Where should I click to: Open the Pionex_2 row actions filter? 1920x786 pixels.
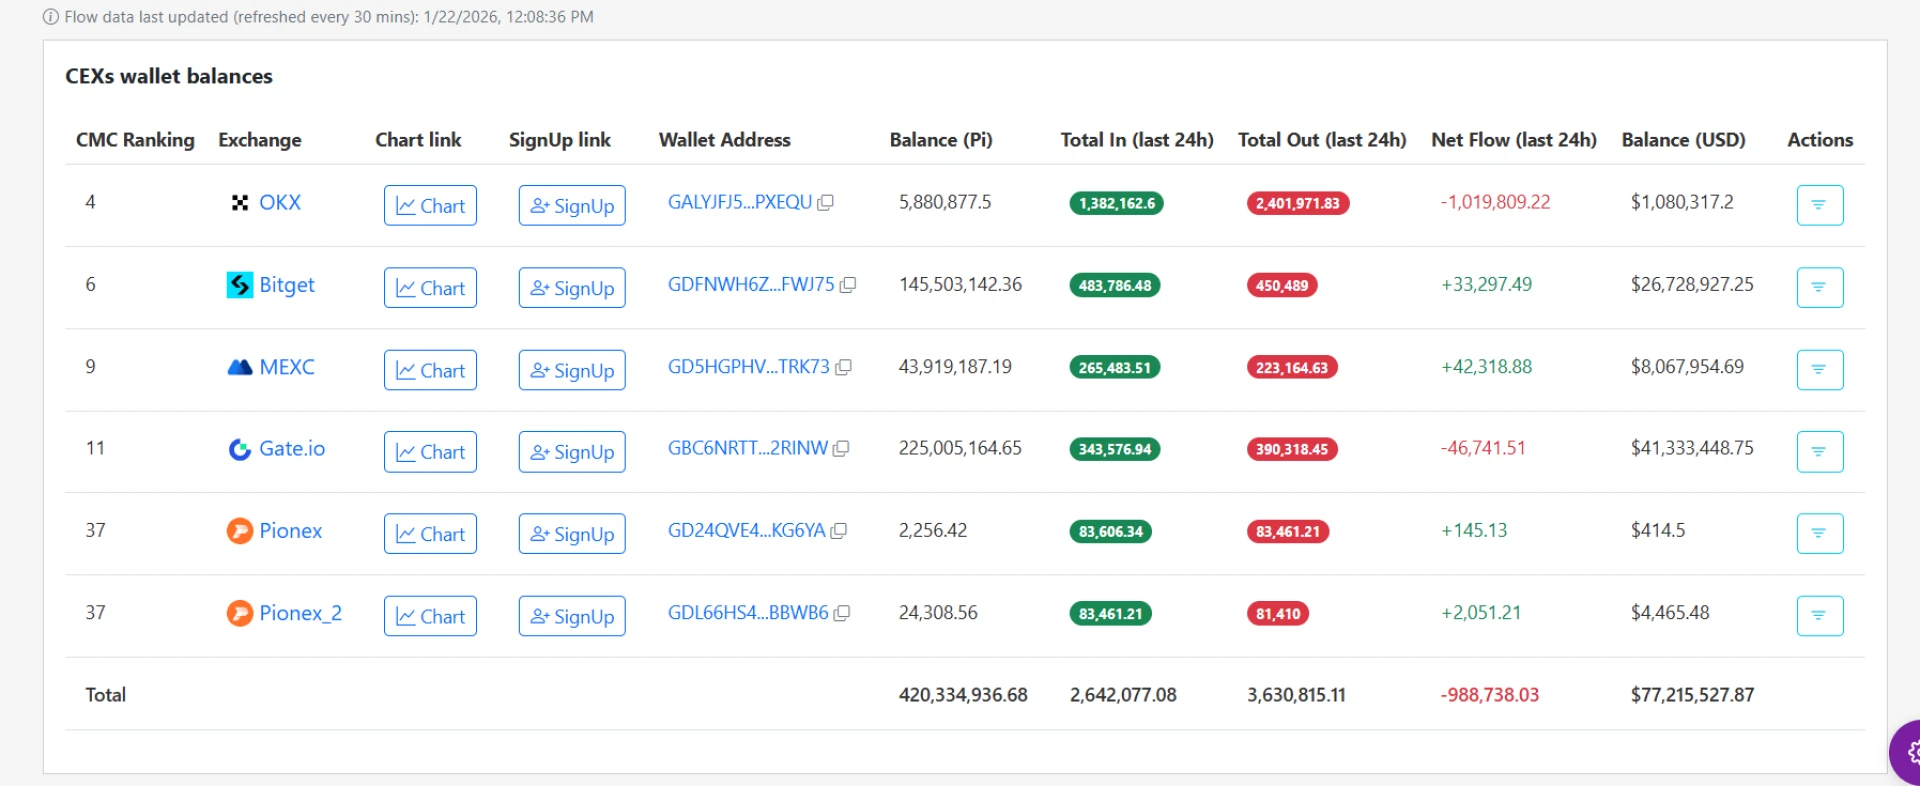[x=1819, y=615]
